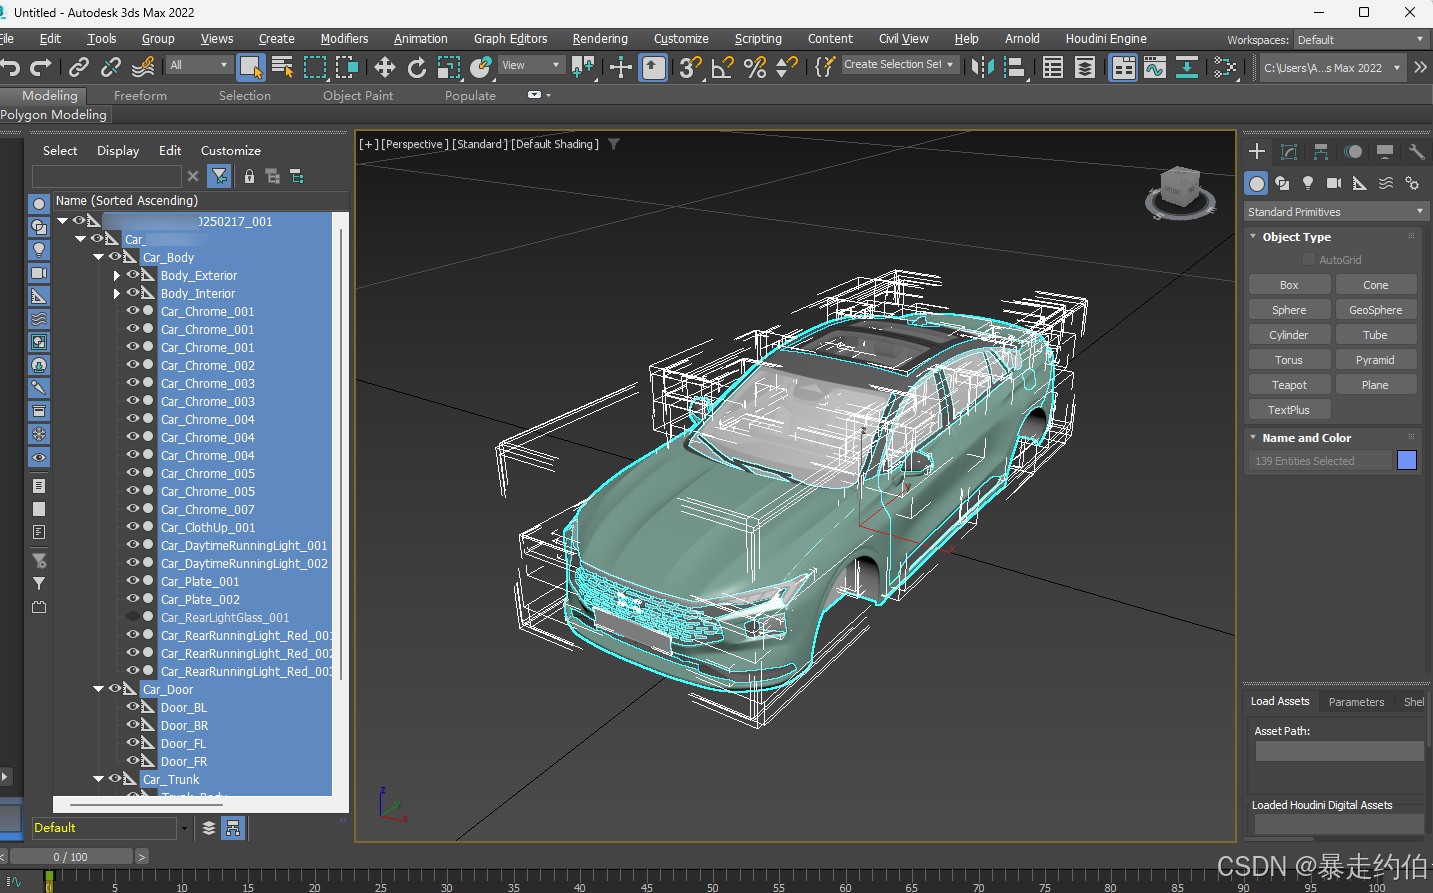Open the Curve Editor from toolbar
Screen dimensions: 1433x893
pos(1155,67)
